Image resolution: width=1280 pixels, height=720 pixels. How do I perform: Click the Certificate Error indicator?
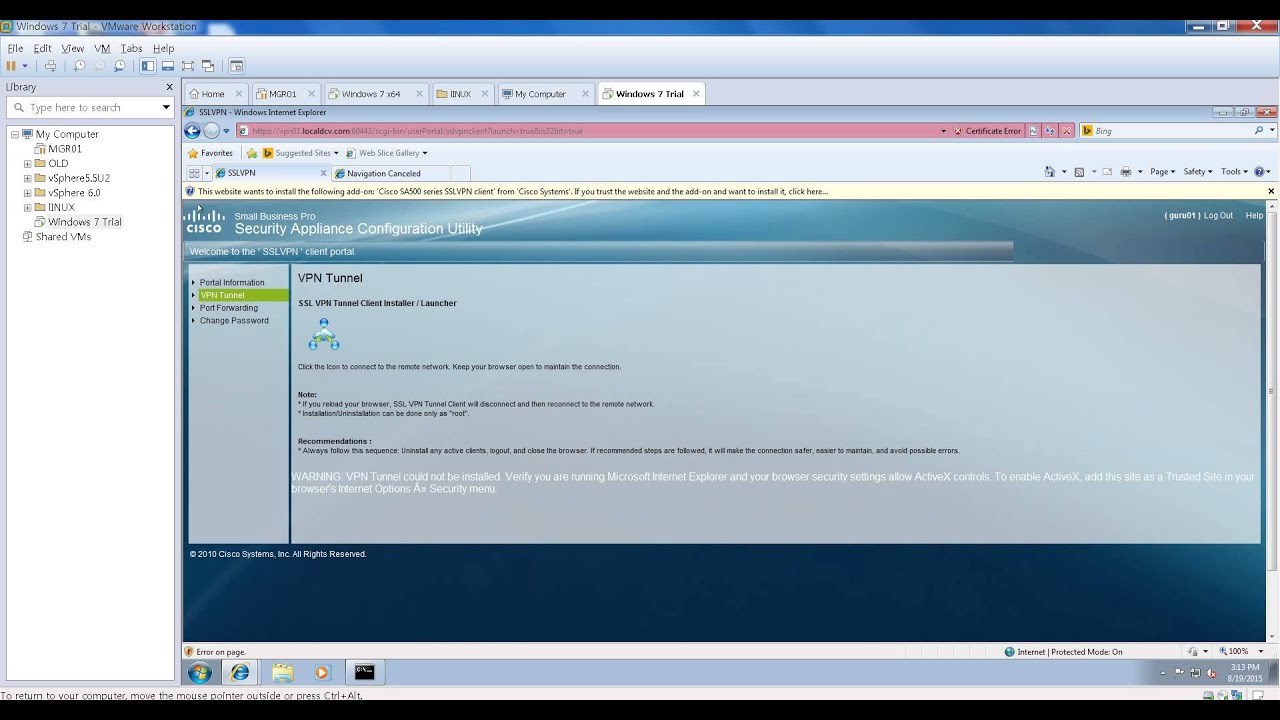[x=987, y=131]
